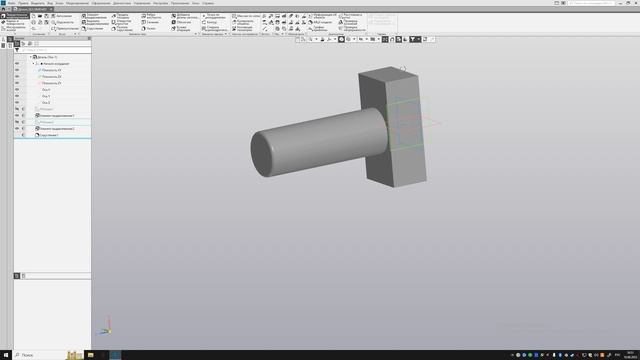Collapse the Начало координат tree node
The height and width of the screenshot is (360, 640).
tap(33, 64)
